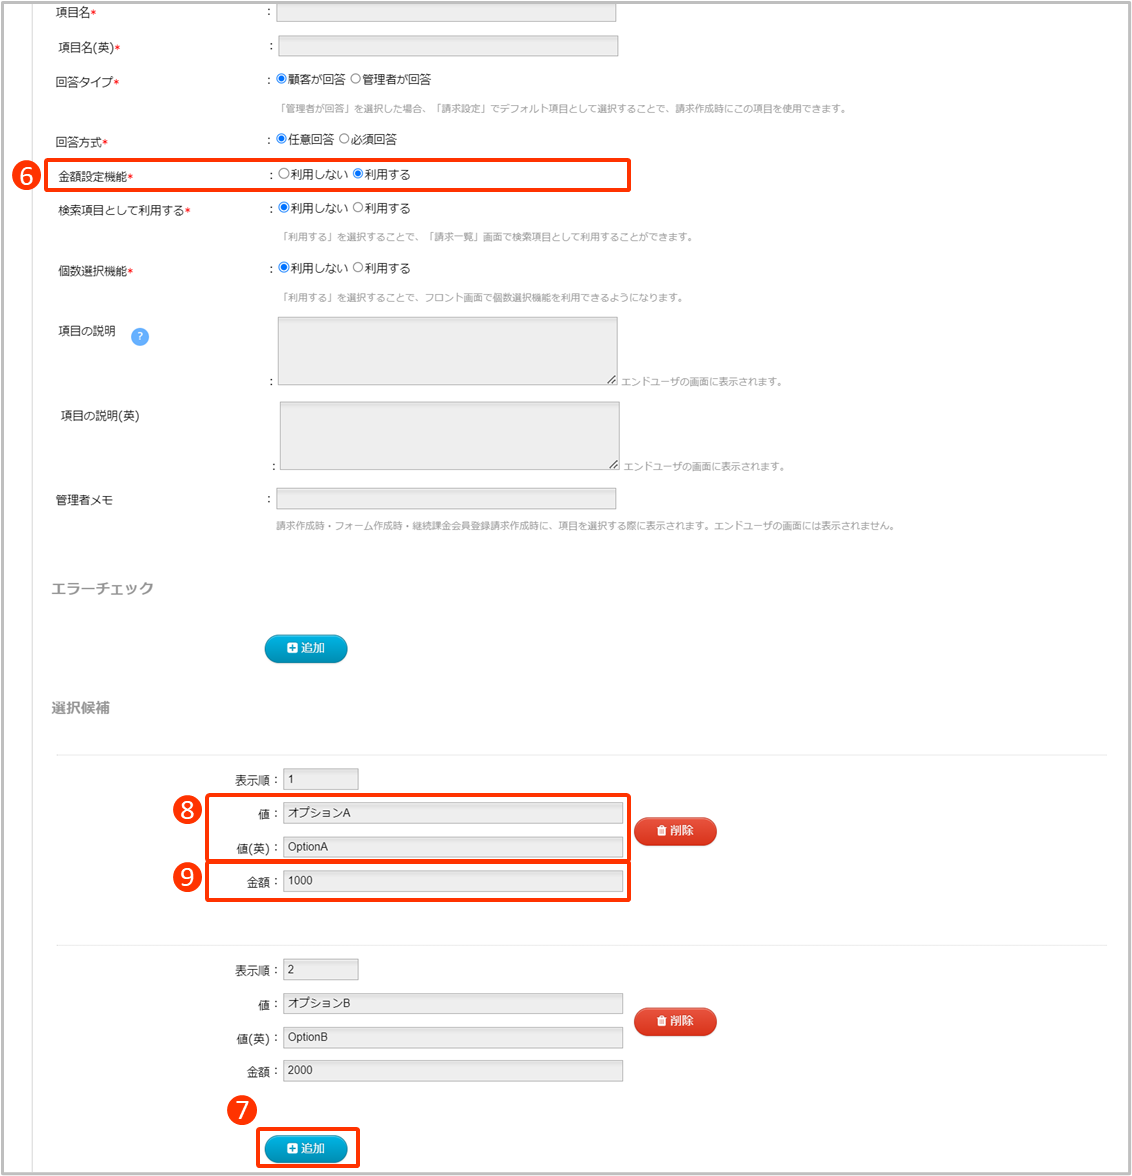Image resolution: width=1132 pixels, height=1176 pixels.
Task: Click the 金額 field containing 1000
Action: point(453,881)
